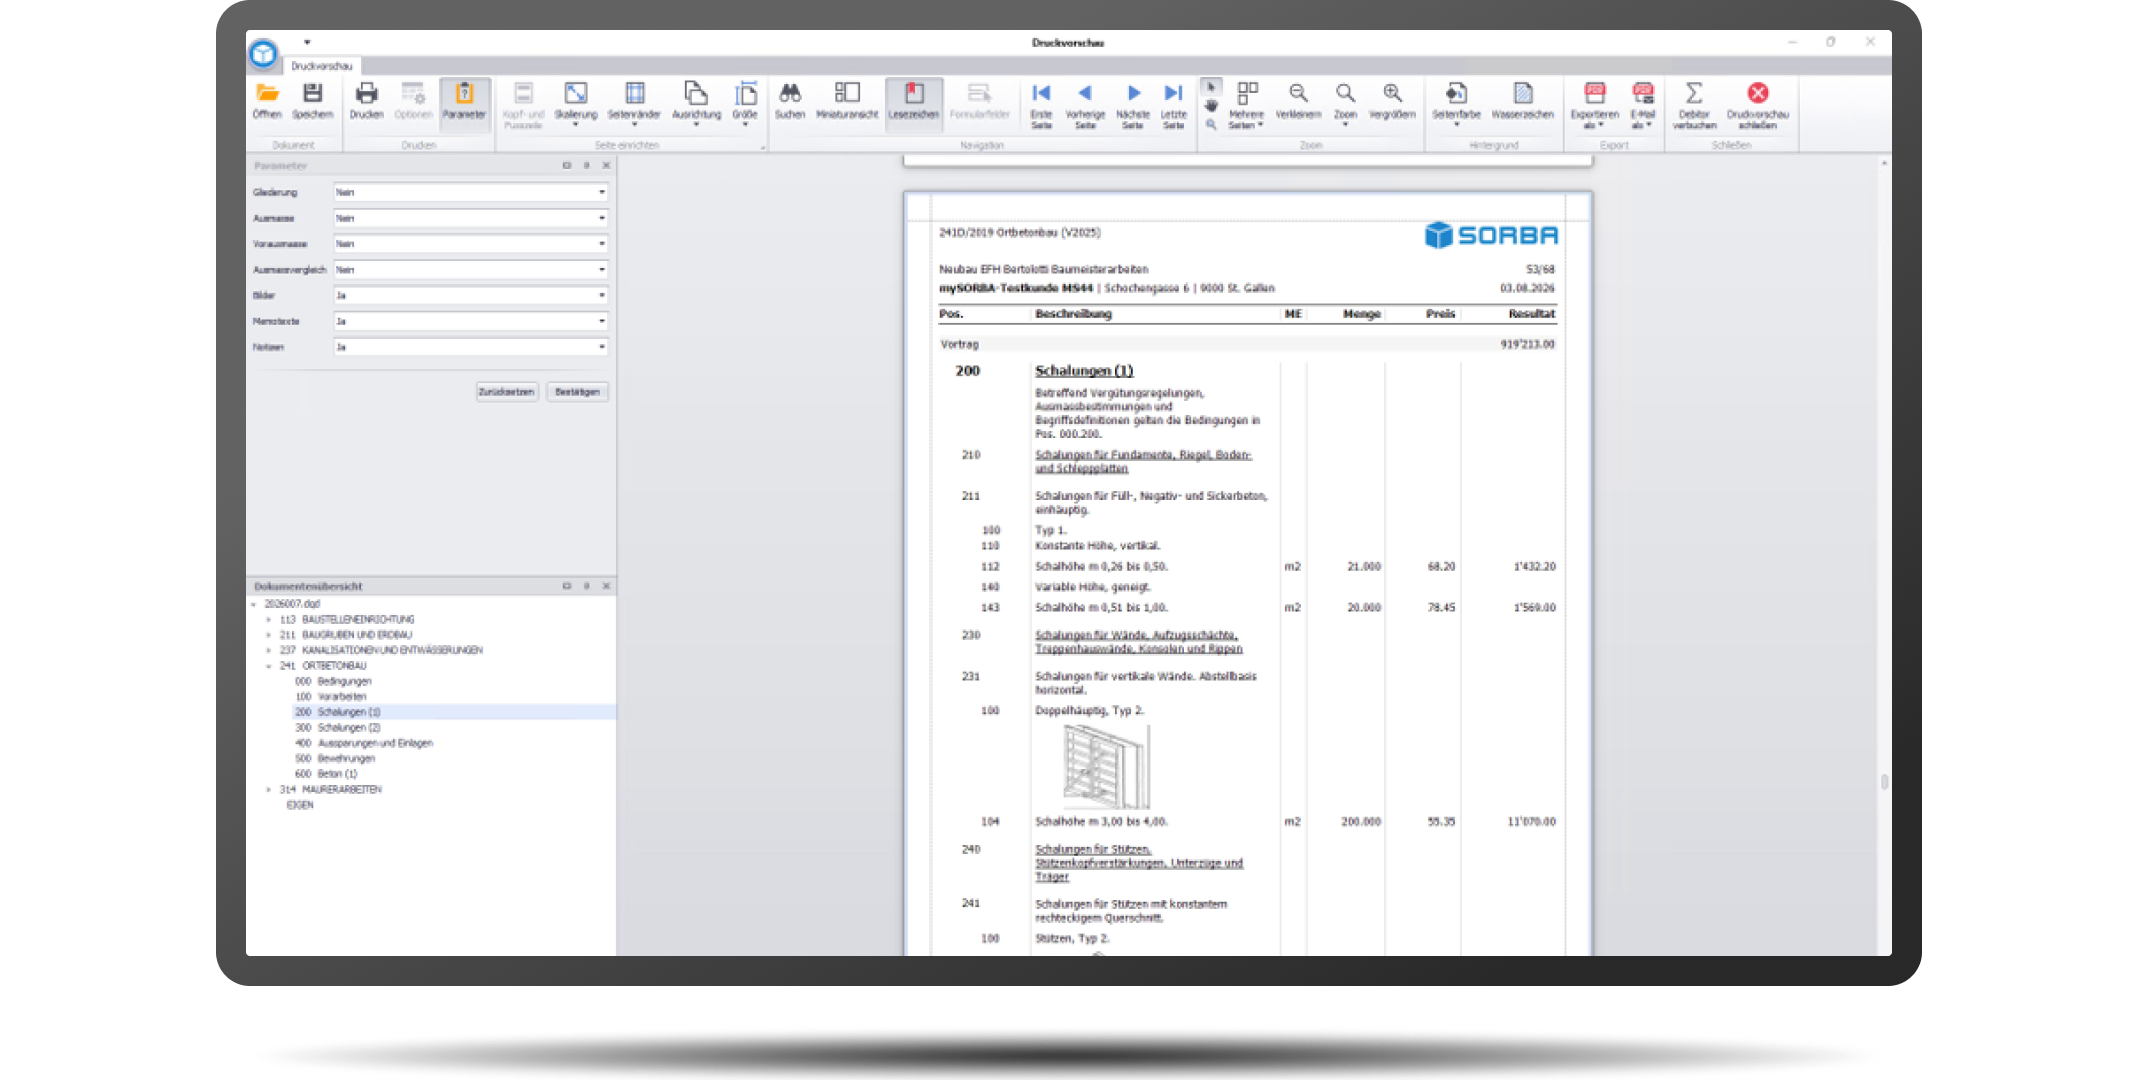
Task: Select the hand pan tool
Action: (x=1211, y=106)
